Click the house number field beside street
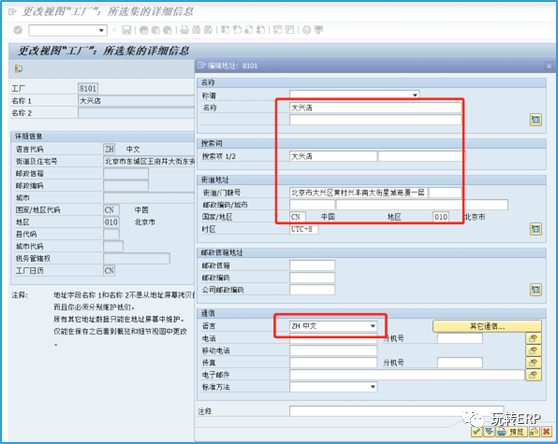The image size is (558, 444). coord(445,193)
